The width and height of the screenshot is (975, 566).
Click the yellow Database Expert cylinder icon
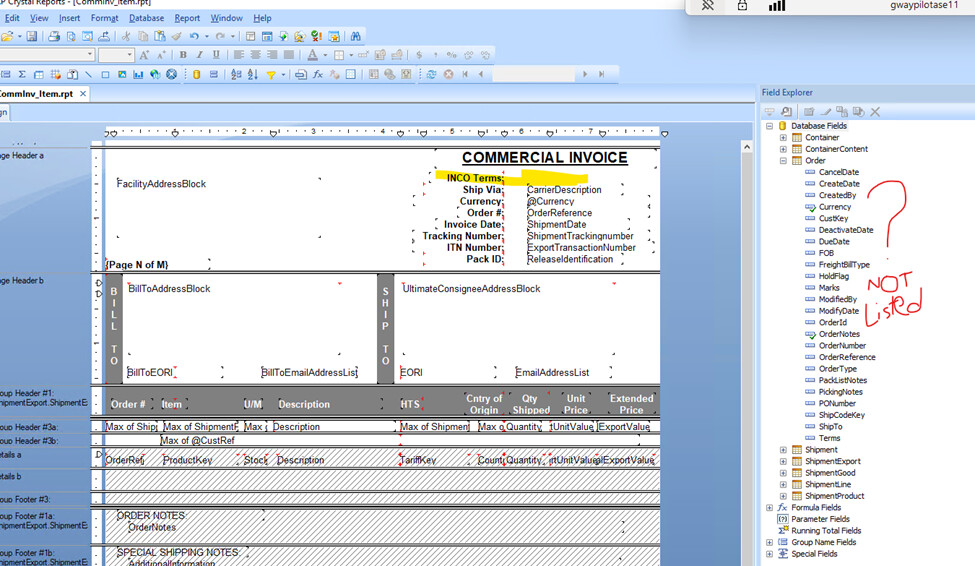(x=196, y=74)
